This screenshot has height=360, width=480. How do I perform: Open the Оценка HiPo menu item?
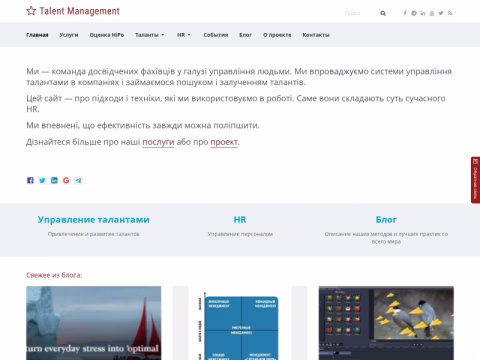[107, 35]
